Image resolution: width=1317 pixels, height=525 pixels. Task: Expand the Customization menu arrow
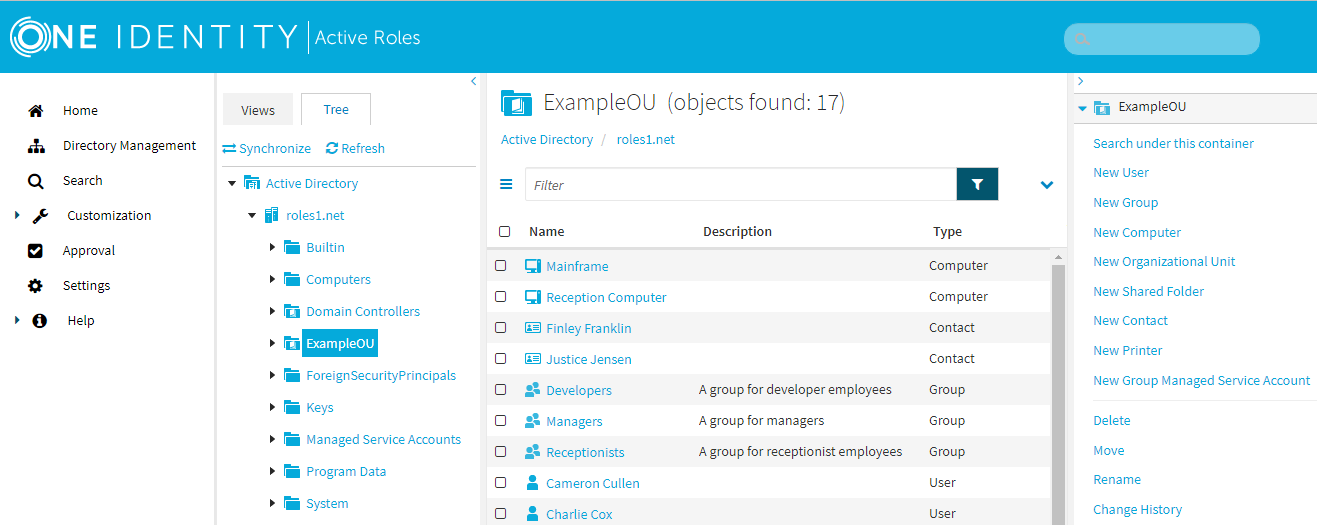pyautogui.click(x=17, y=215)
